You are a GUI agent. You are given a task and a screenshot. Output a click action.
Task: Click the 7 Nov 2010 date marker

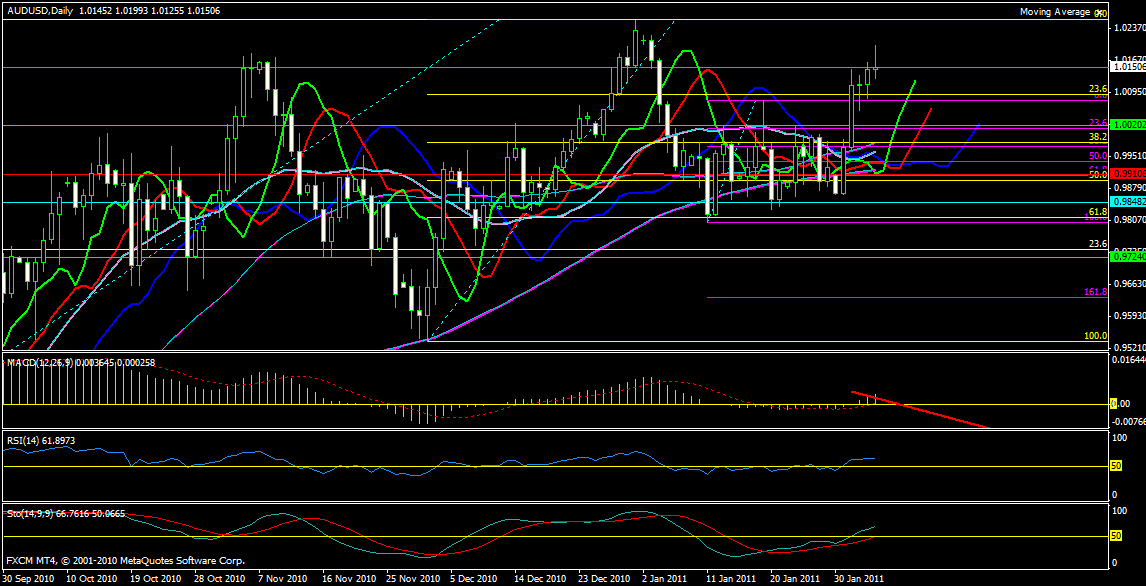pyautogui.click(x=282, y=578)
